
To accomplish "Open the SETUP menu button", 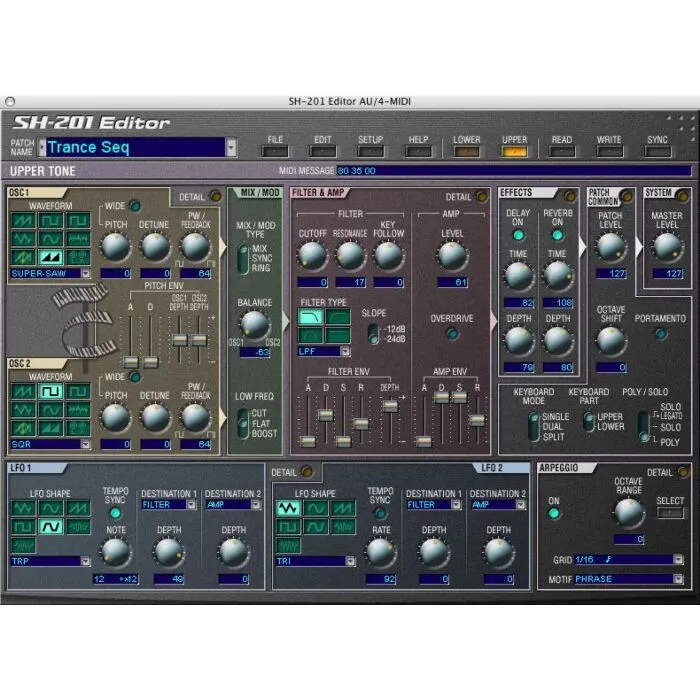I will click(370, 152).
